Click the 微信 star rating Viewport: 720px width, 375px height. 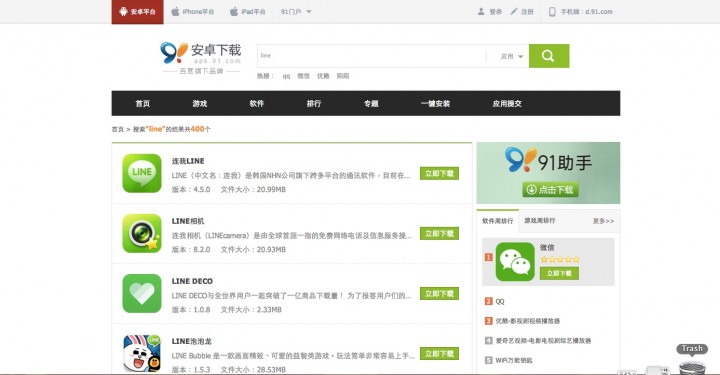pos(560,260)
